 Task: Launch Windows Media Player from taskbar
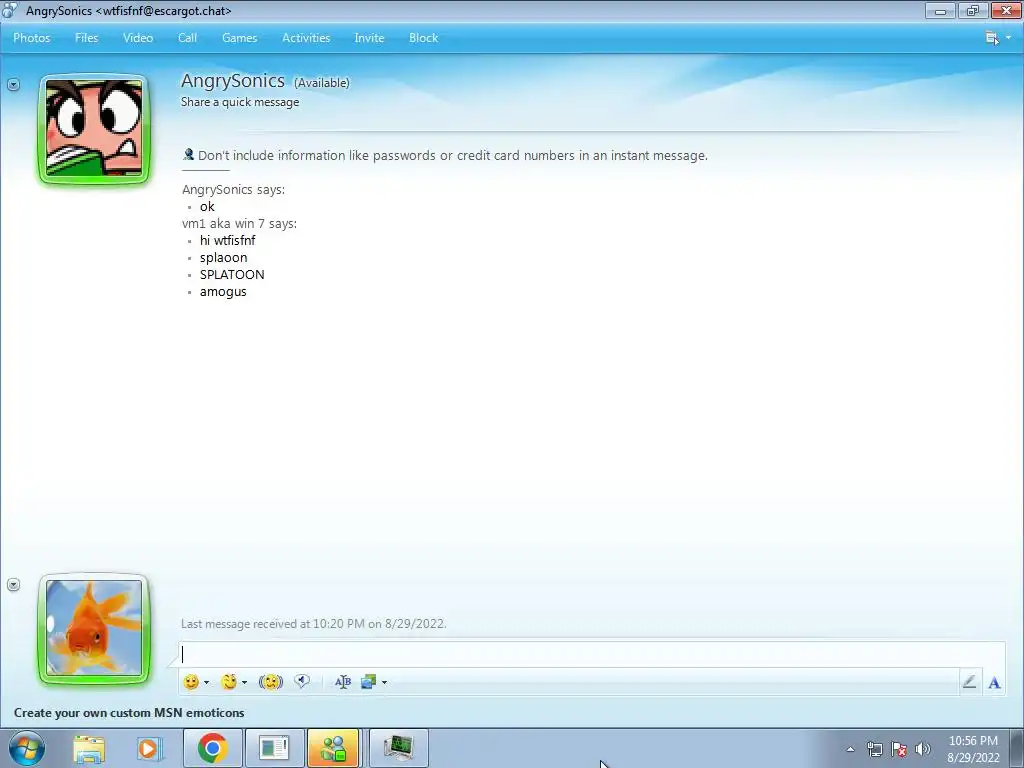click(x=149, y=748)
